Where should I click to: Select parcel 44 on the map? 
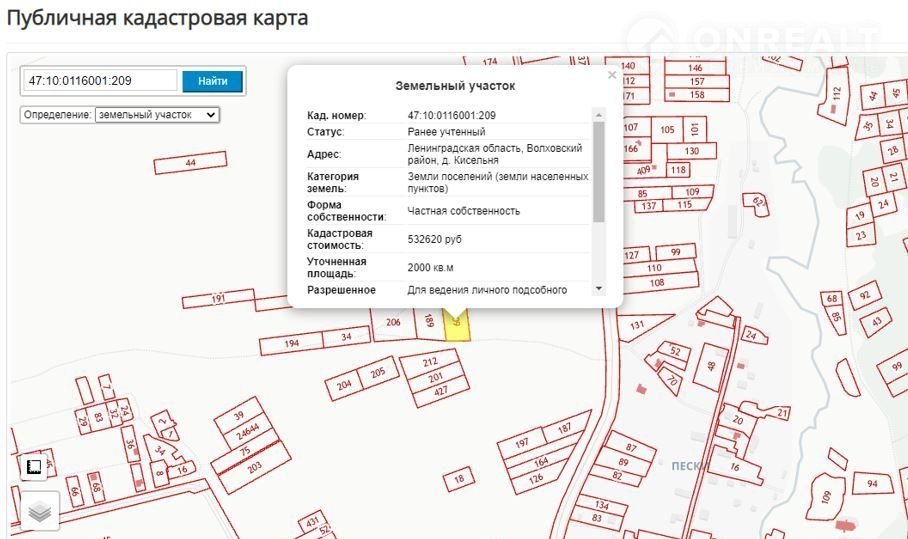tap(190, 163)
